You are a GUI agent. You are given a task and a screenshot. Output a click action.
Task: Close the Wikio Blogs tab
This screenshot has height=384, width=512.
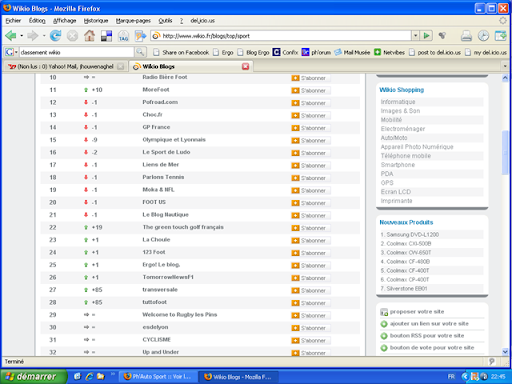coord(246,66)
